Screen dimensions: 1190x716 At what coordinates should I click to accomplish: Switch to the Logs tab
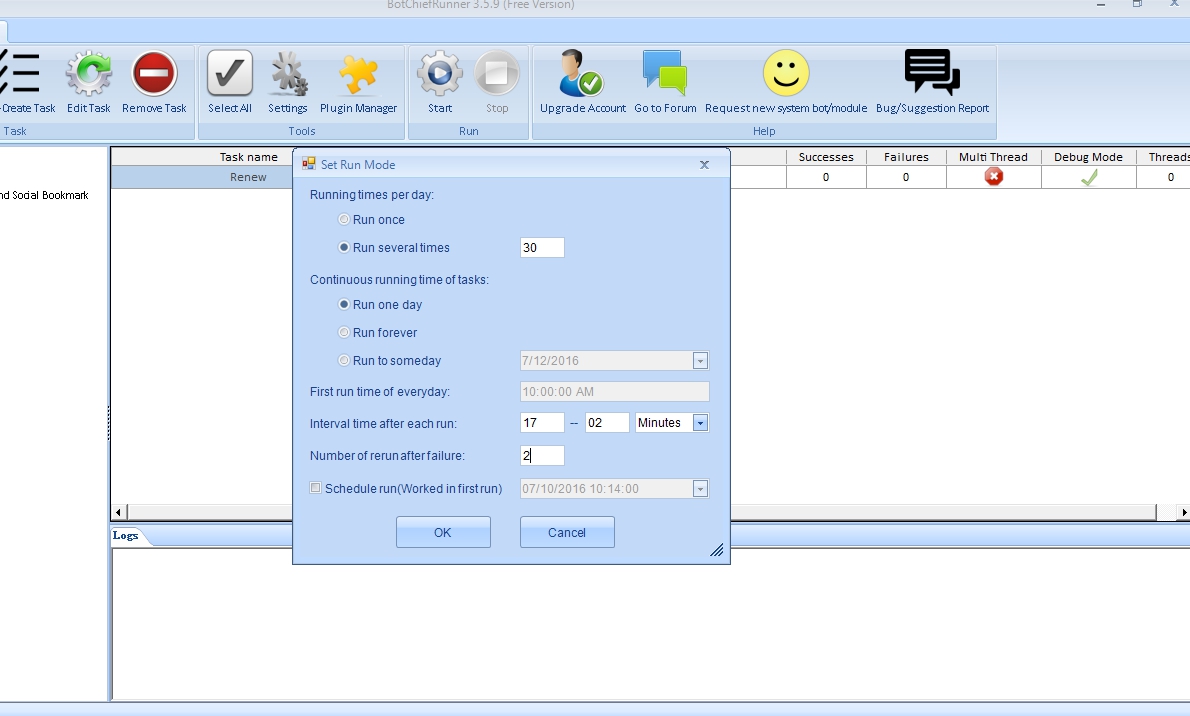pyautogui.click(x=126, y=536)
